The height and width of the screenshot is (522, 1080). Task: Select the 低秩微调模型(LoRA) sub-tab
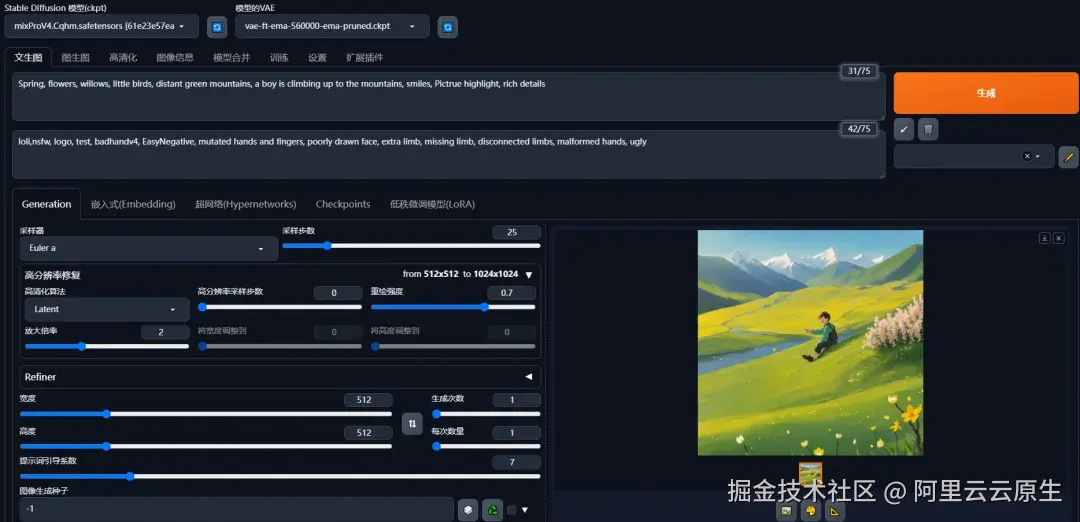click(433, 204)
